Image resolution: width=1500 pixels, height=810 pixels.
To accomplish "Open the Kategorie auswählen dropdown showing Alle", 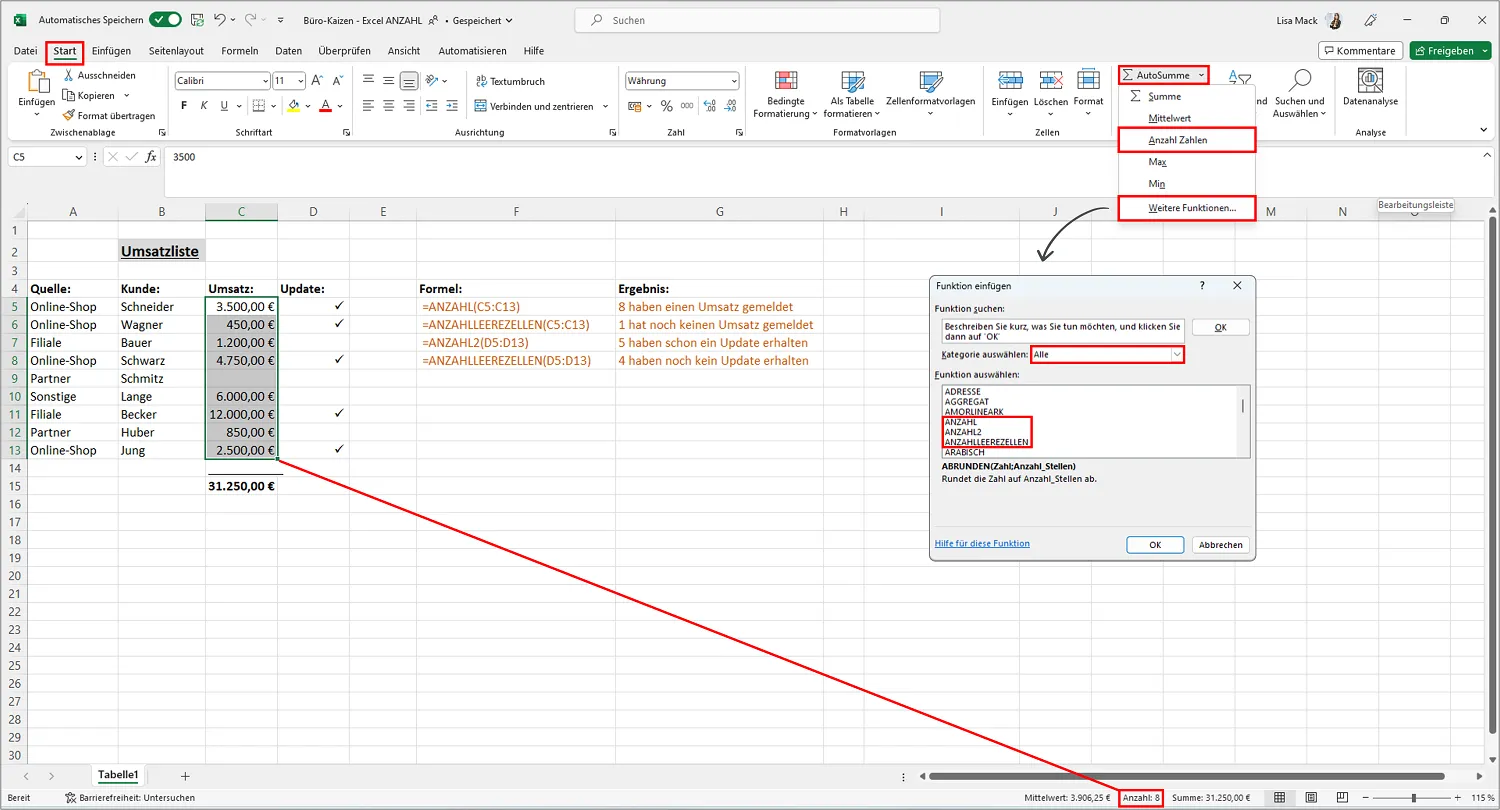I will [1107, 354].
